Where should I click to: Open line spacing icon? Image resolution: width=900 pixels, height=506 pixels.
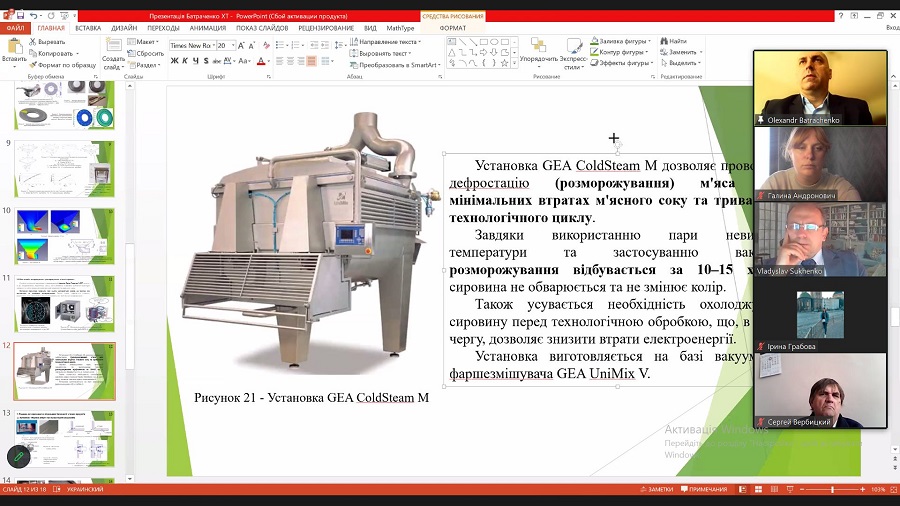pos(339,45)
